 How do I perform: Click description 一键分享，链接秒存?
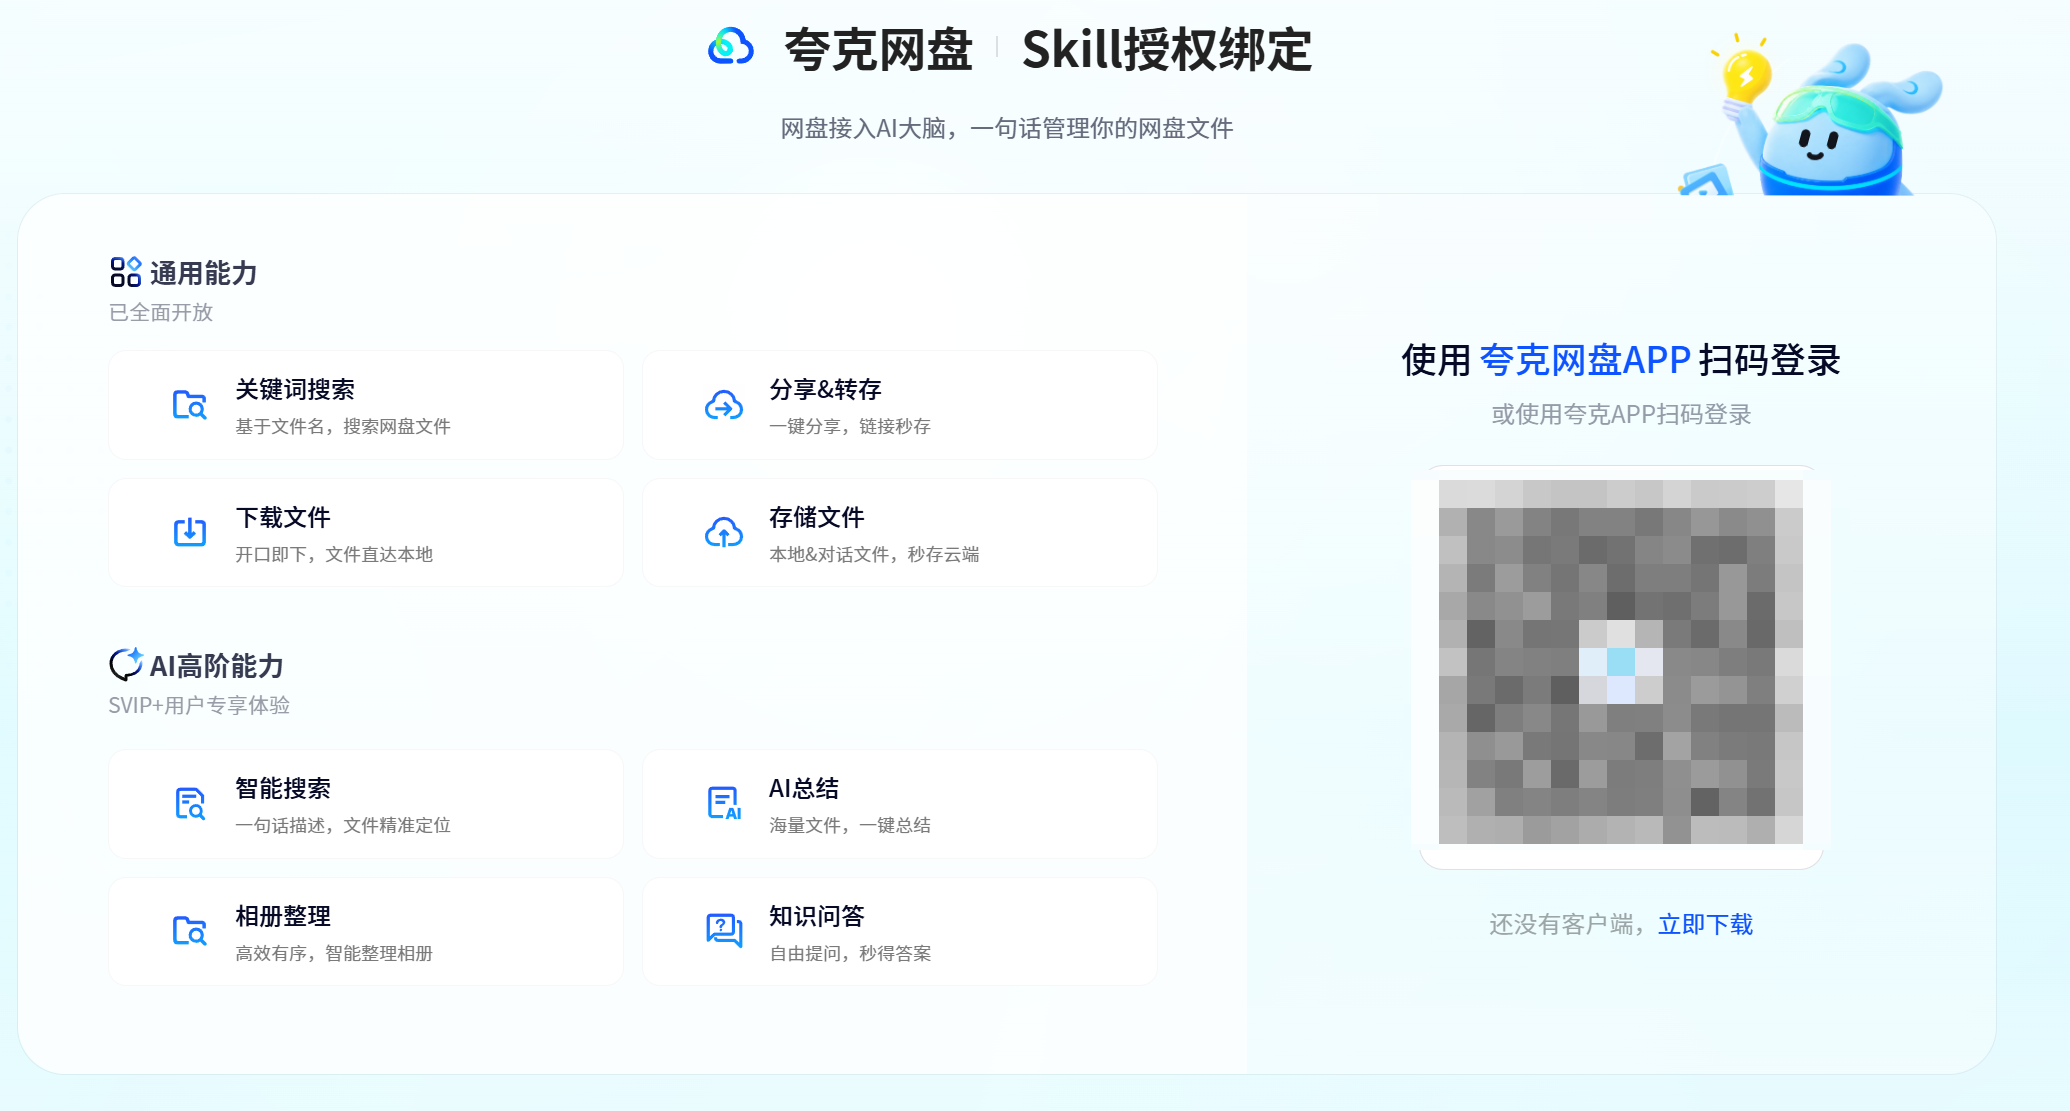tap(850, 426)
